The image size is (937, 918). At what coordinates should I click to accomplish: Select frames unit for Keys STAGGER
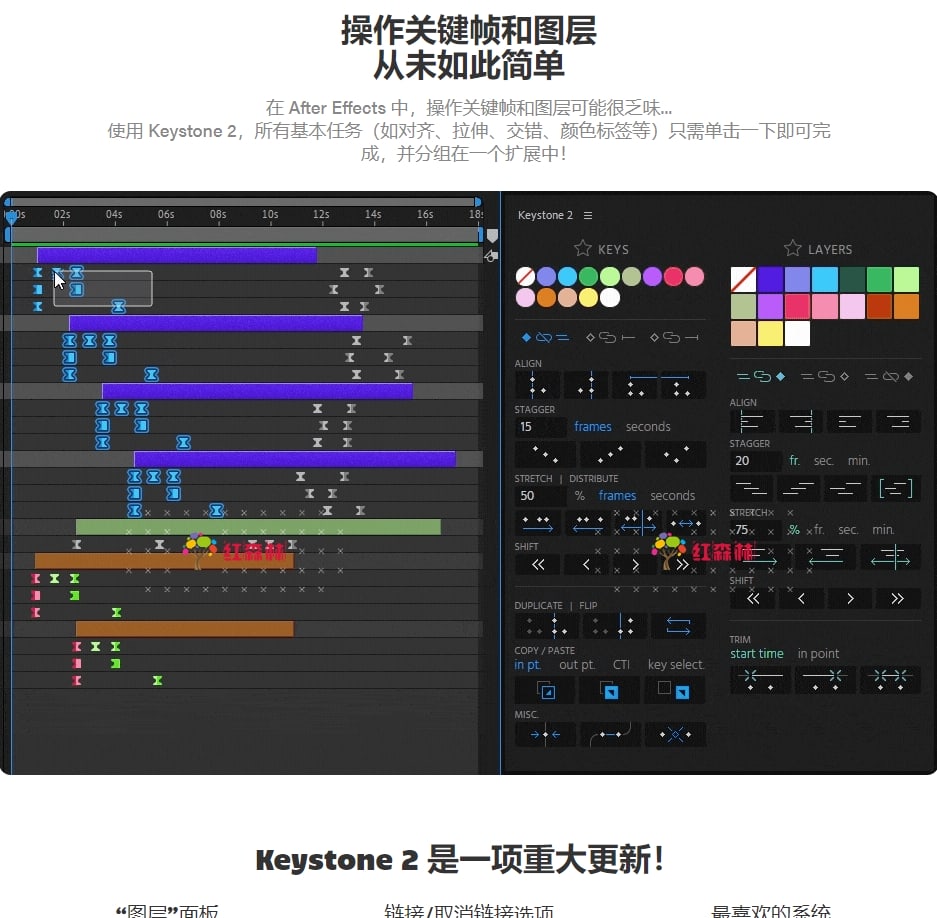coord(592,427)
